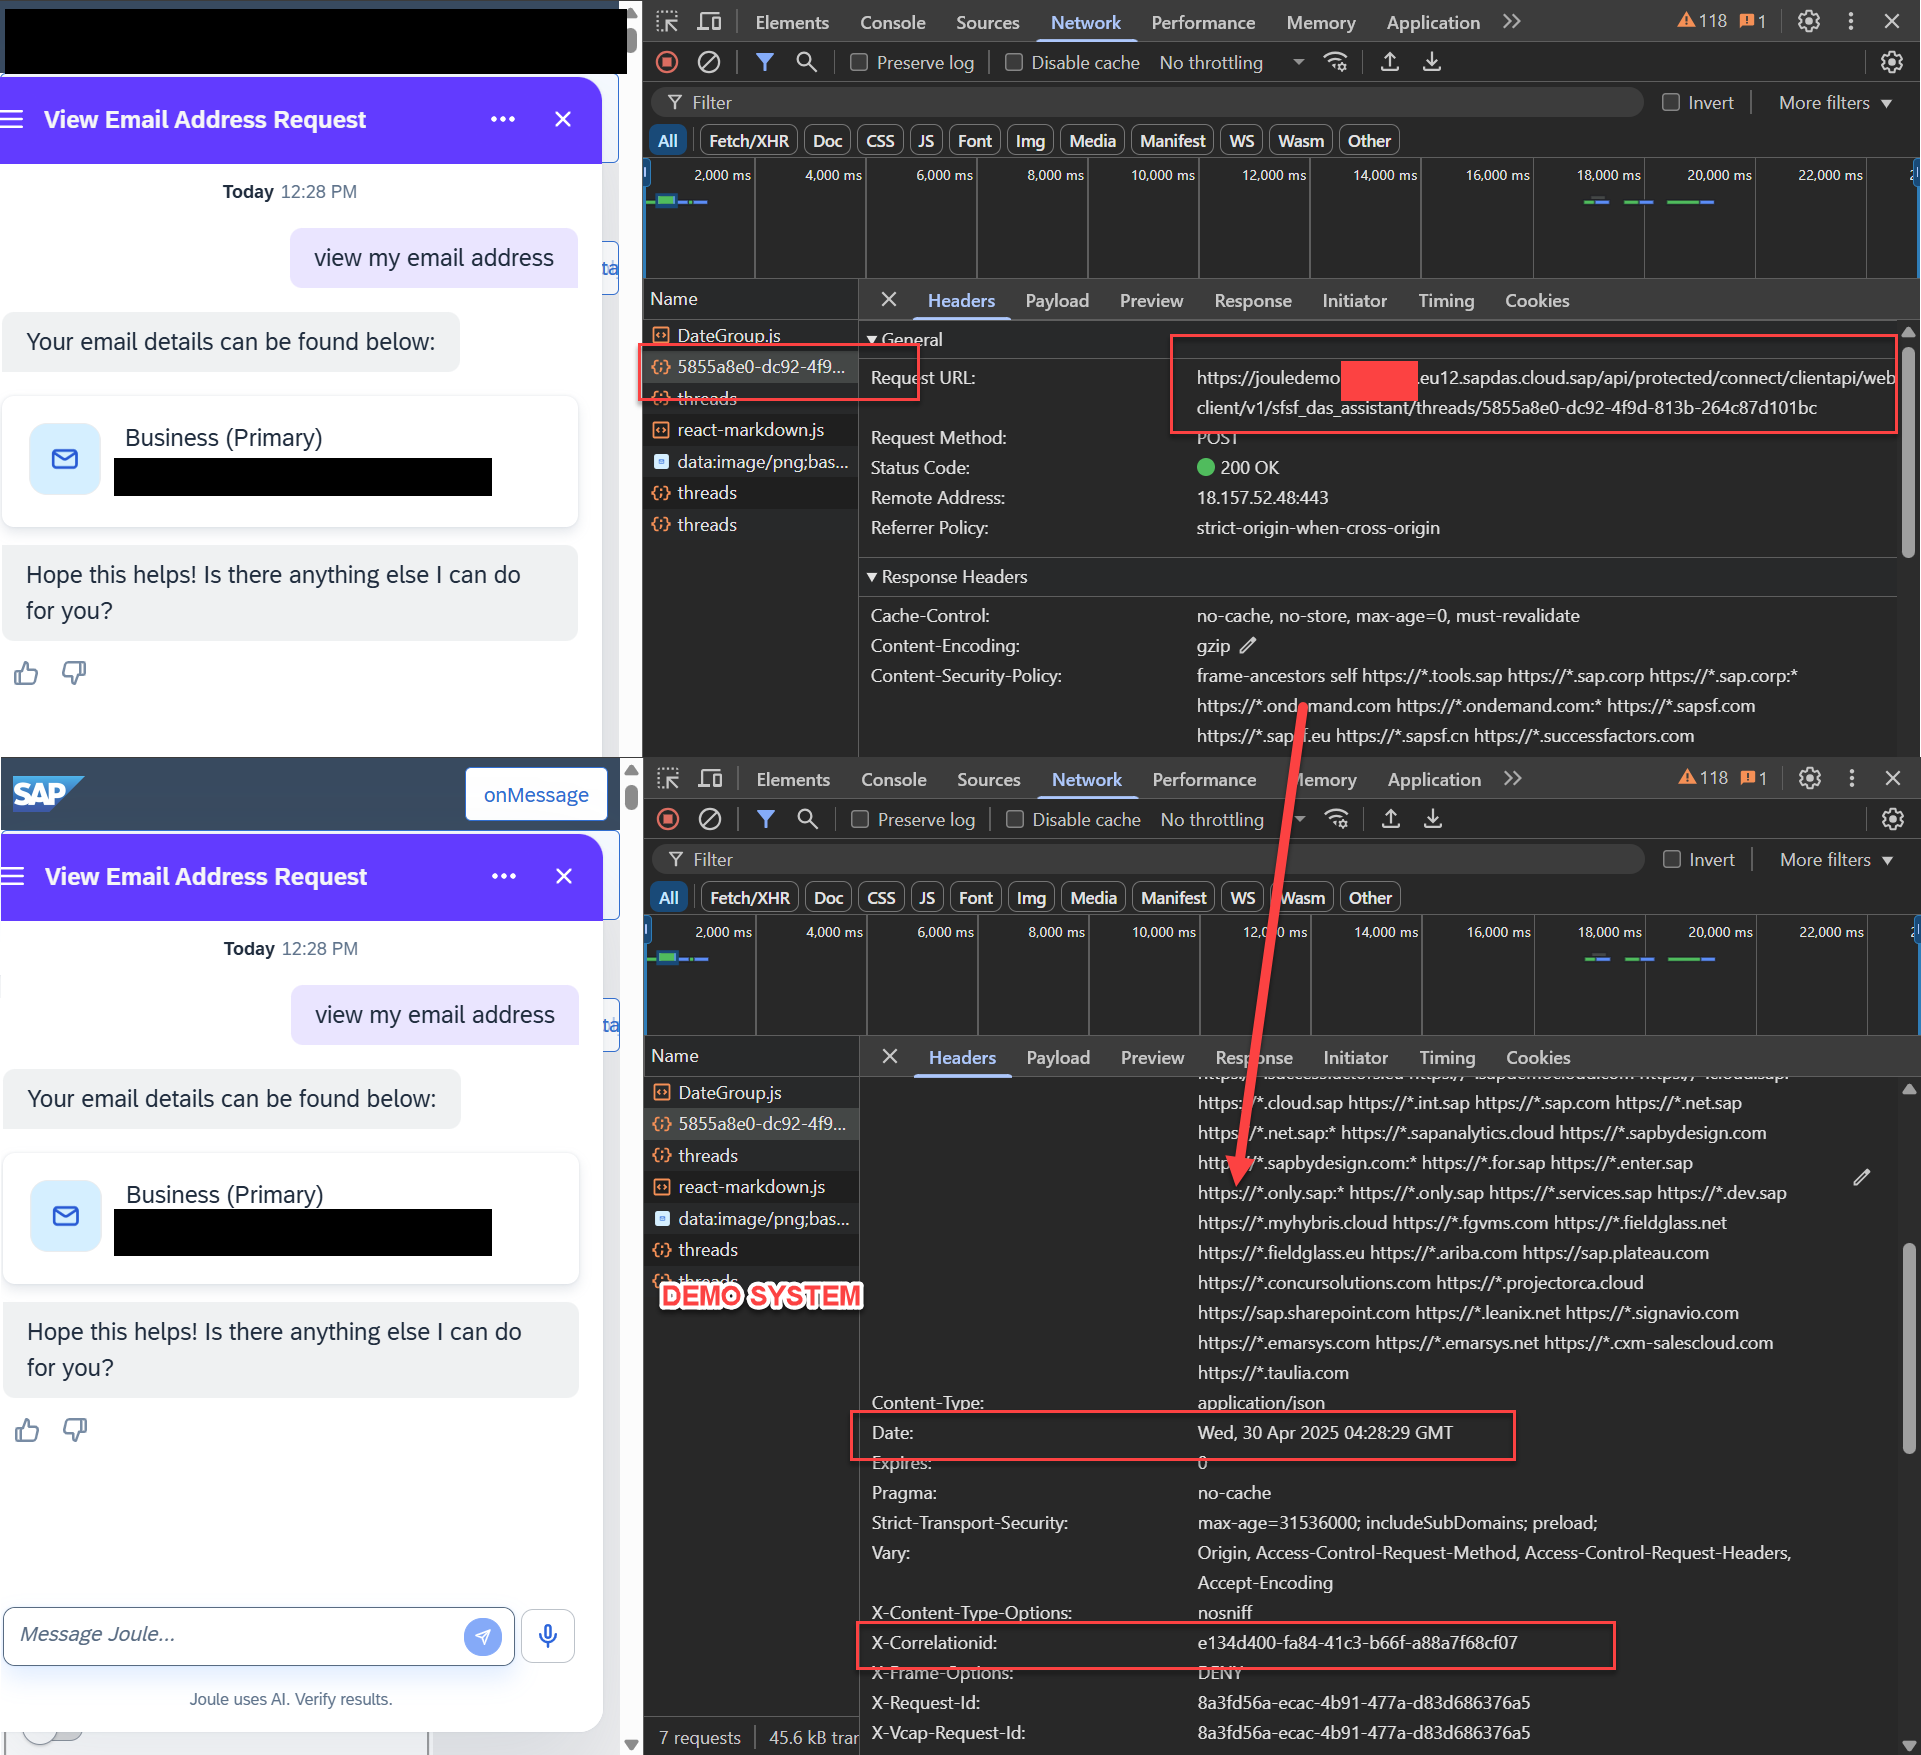Click the microphone button in Joule chat

click(548, 1635)
